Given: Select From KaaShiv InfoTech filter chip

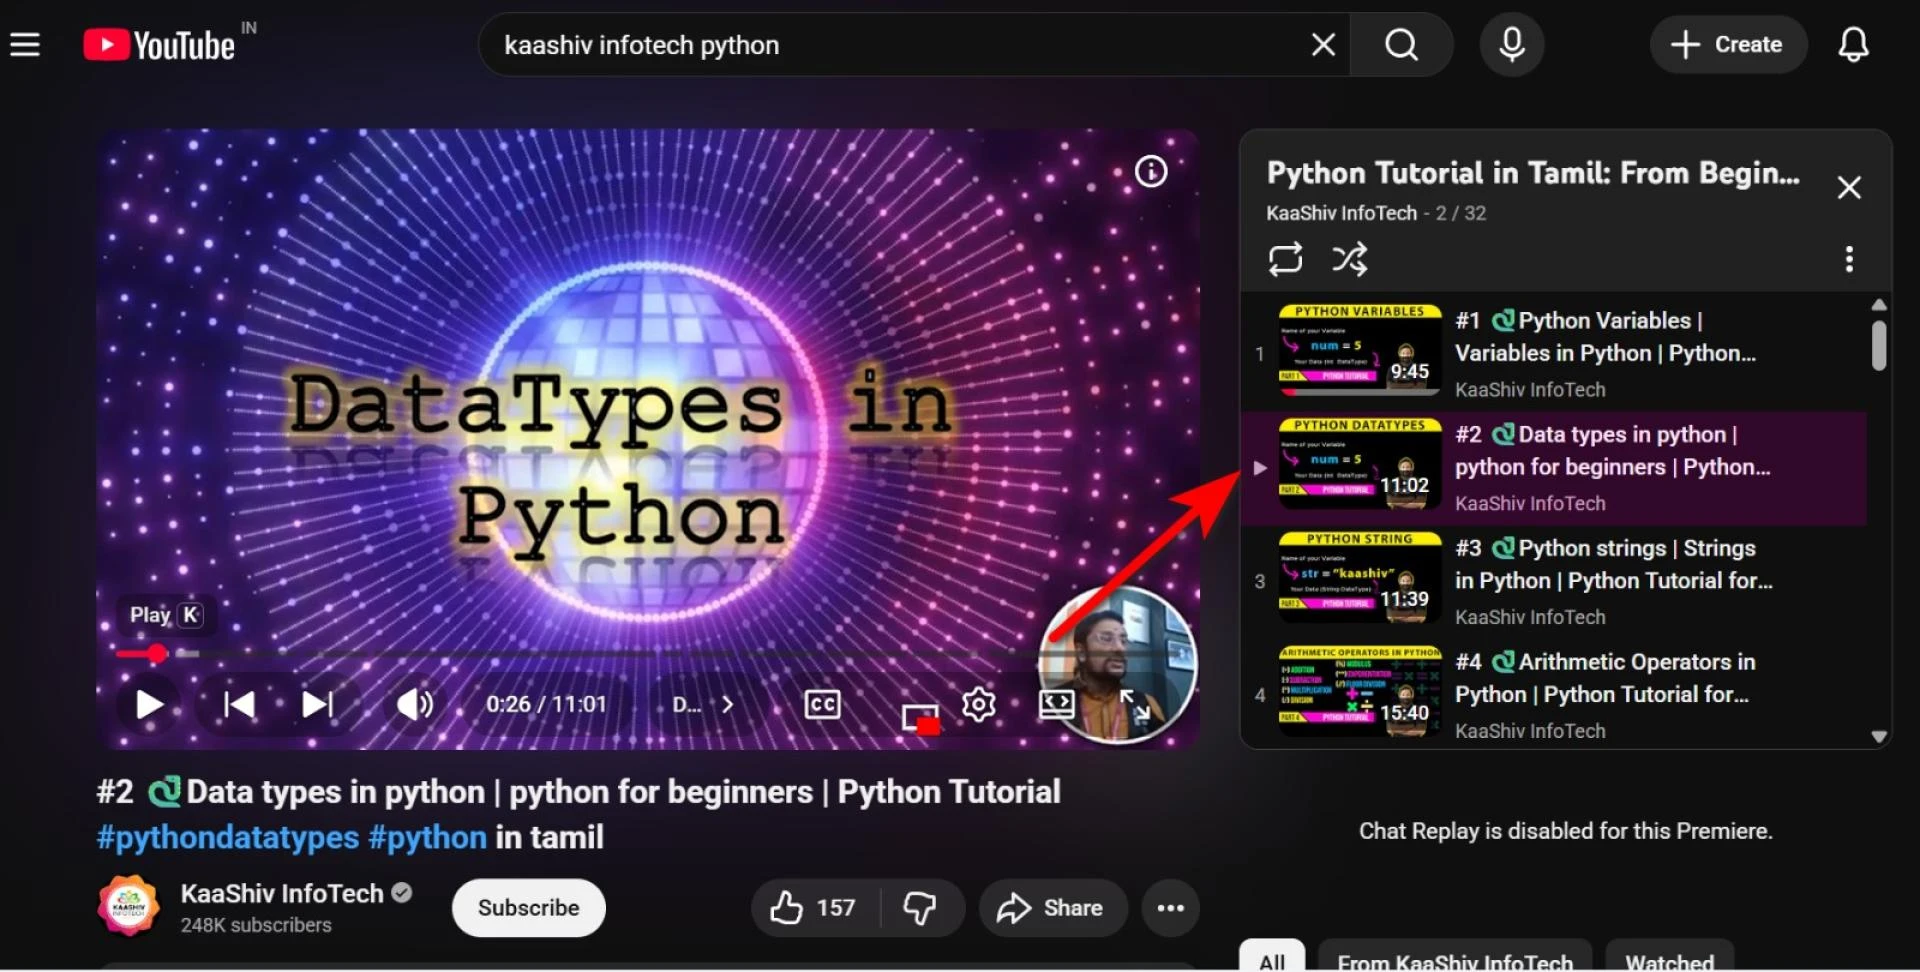Looking at the screenshot, I should coord(1455,957).
